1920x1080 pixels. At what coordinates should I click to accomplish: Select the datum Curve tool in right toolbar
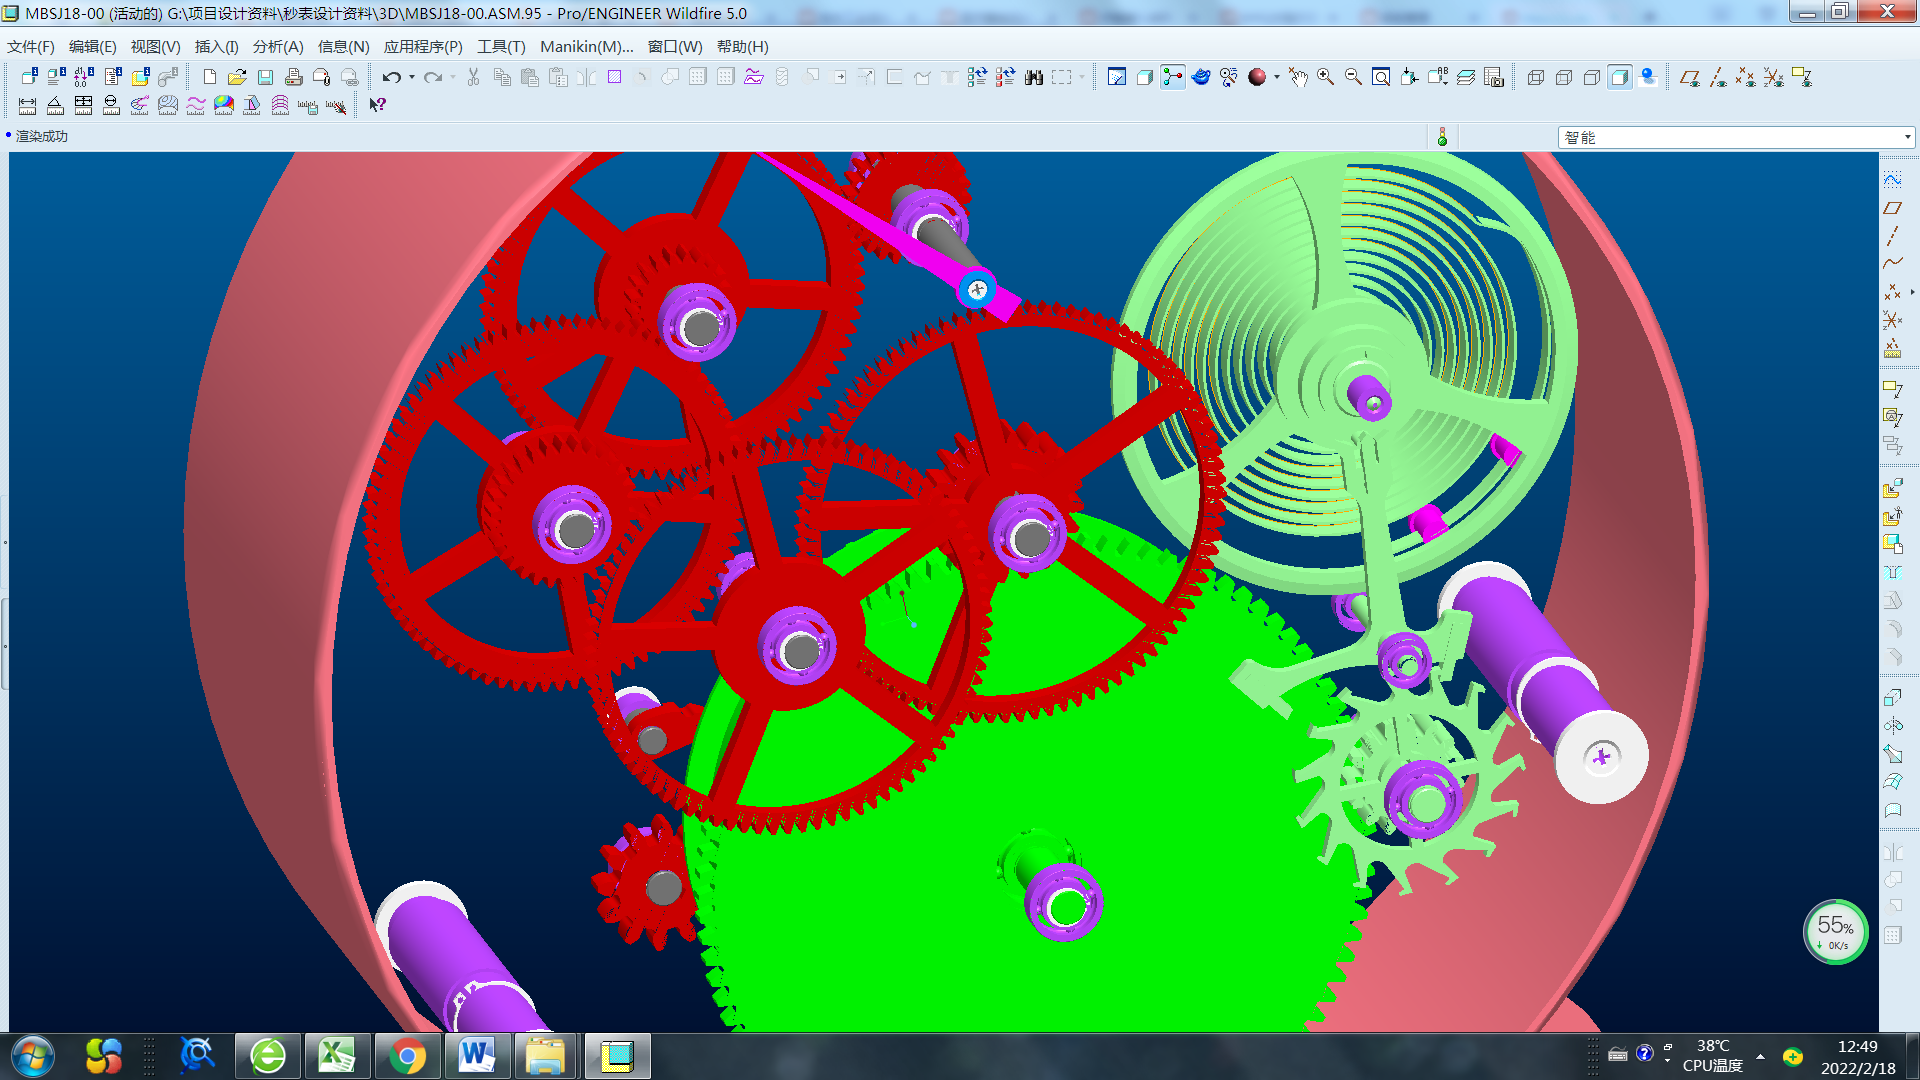[x=1892, y=263]
